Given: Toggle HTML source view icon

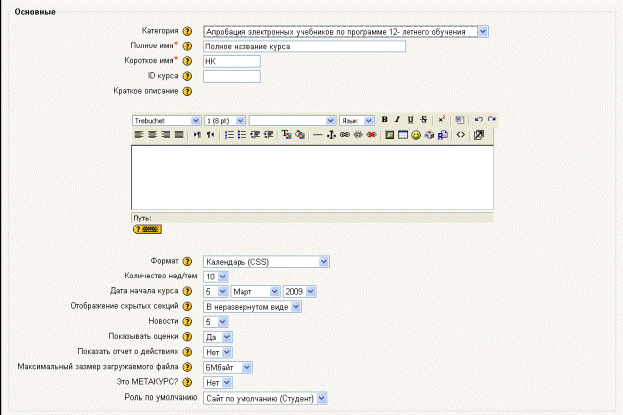Looking at the screenshot, I should (460, 134).
